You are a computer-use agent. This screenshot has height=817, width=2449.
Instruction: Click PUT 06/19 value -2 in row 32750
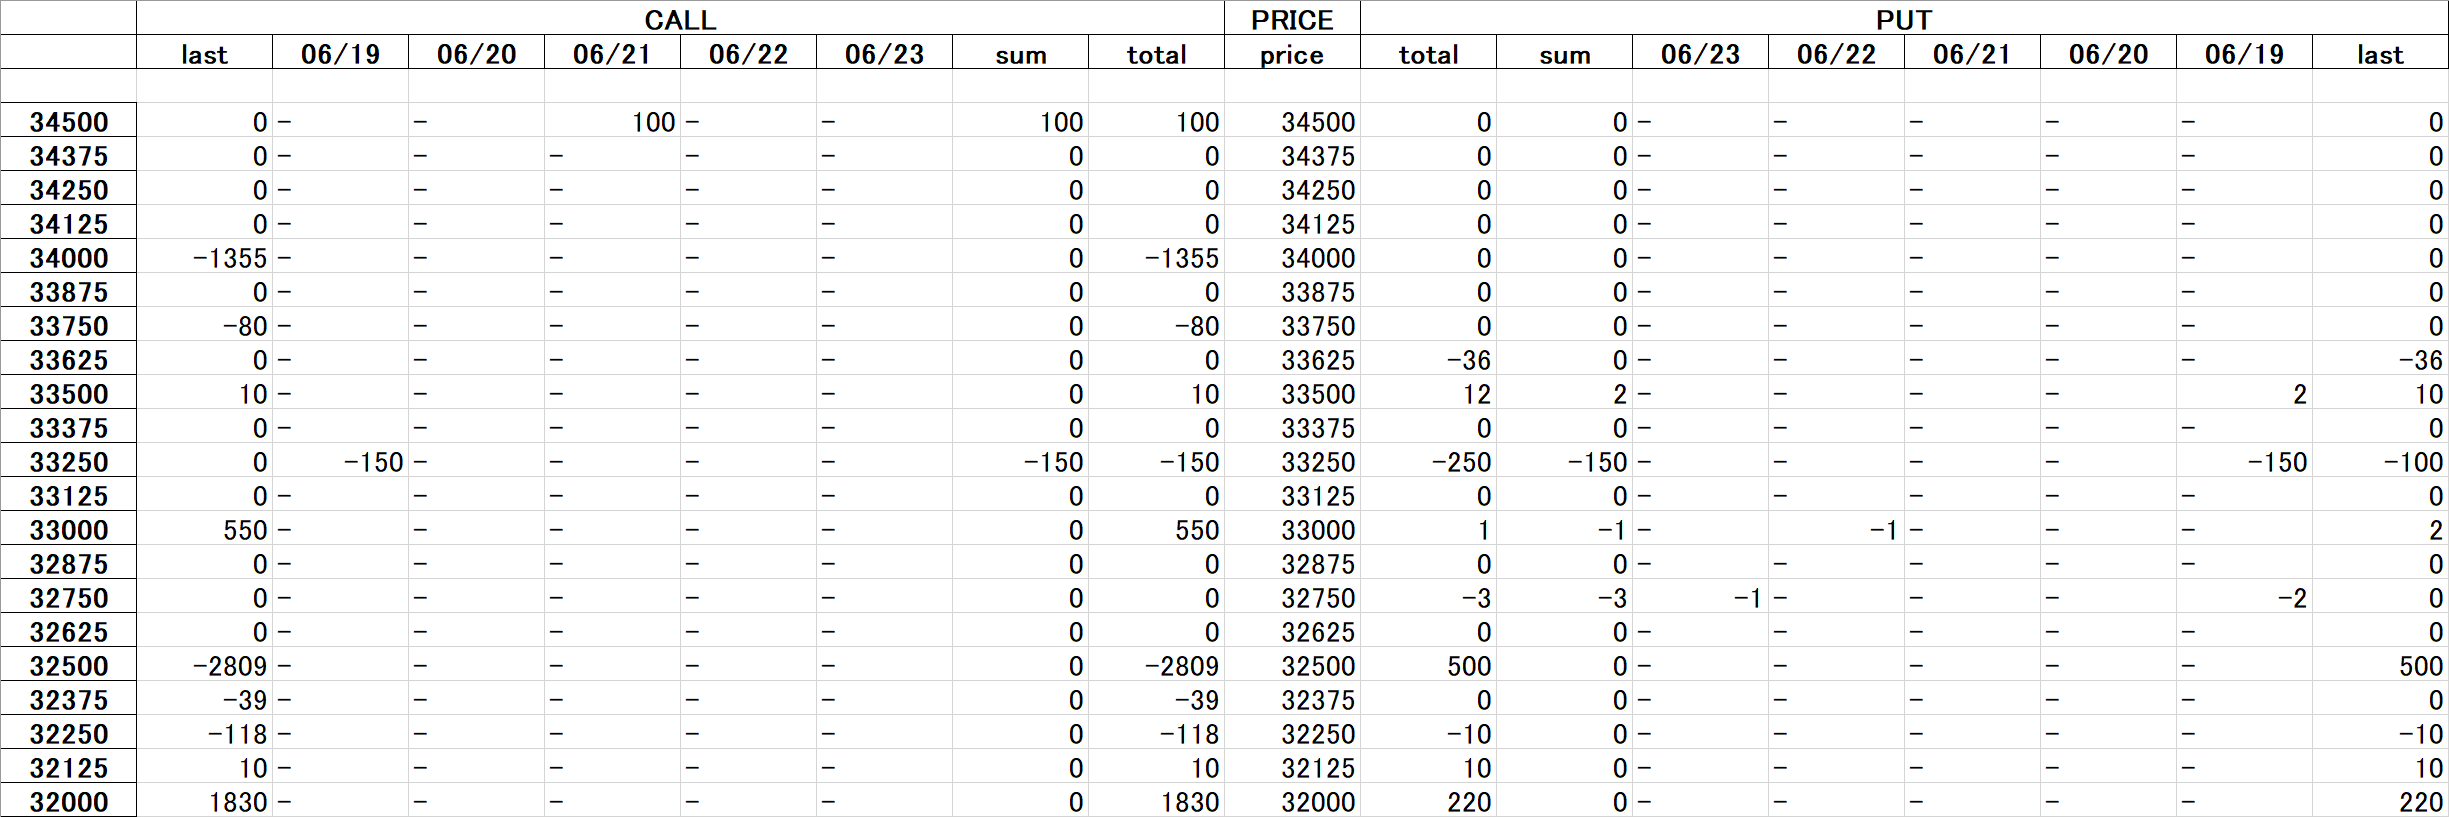pos(2244,598)
